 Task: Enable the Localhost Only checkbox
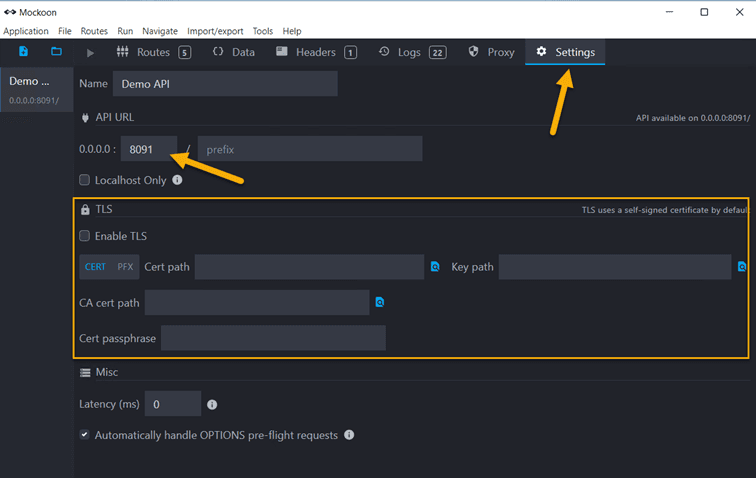85,180
